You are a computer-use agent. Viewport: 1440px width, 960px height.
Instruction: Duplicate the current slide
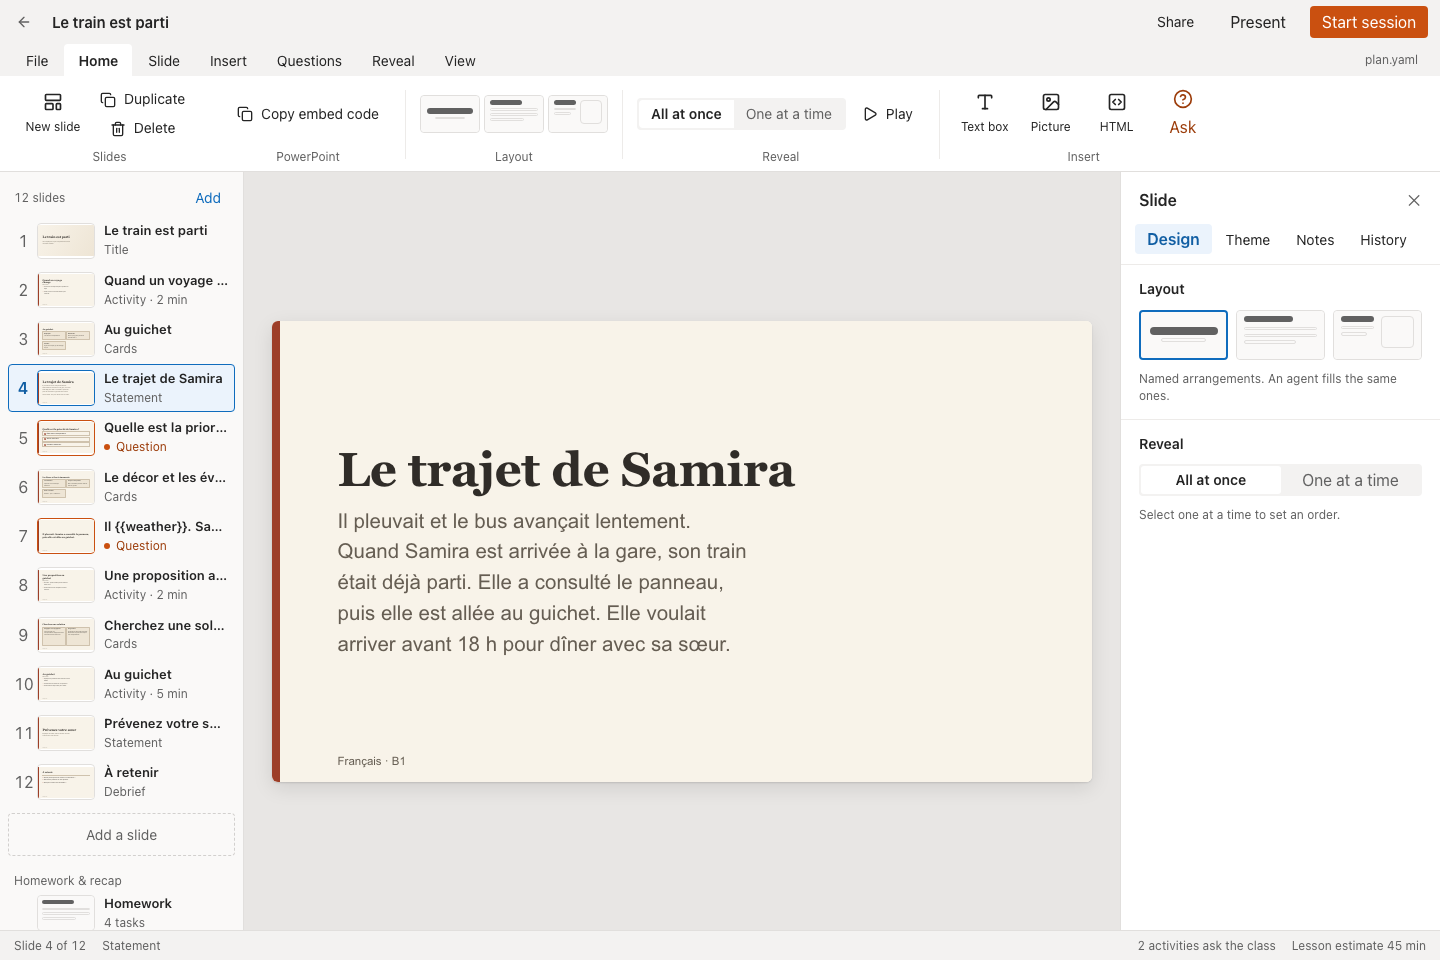[x=142, y=99]
